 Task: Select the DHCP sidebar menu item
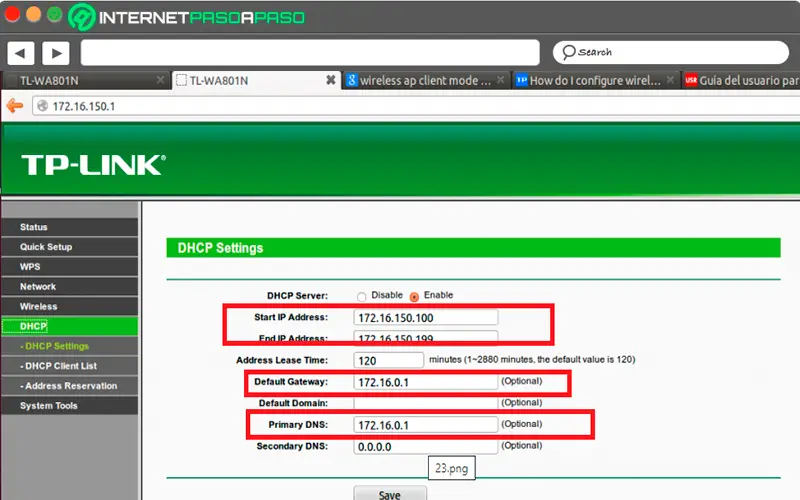click(x=70, y=326)
